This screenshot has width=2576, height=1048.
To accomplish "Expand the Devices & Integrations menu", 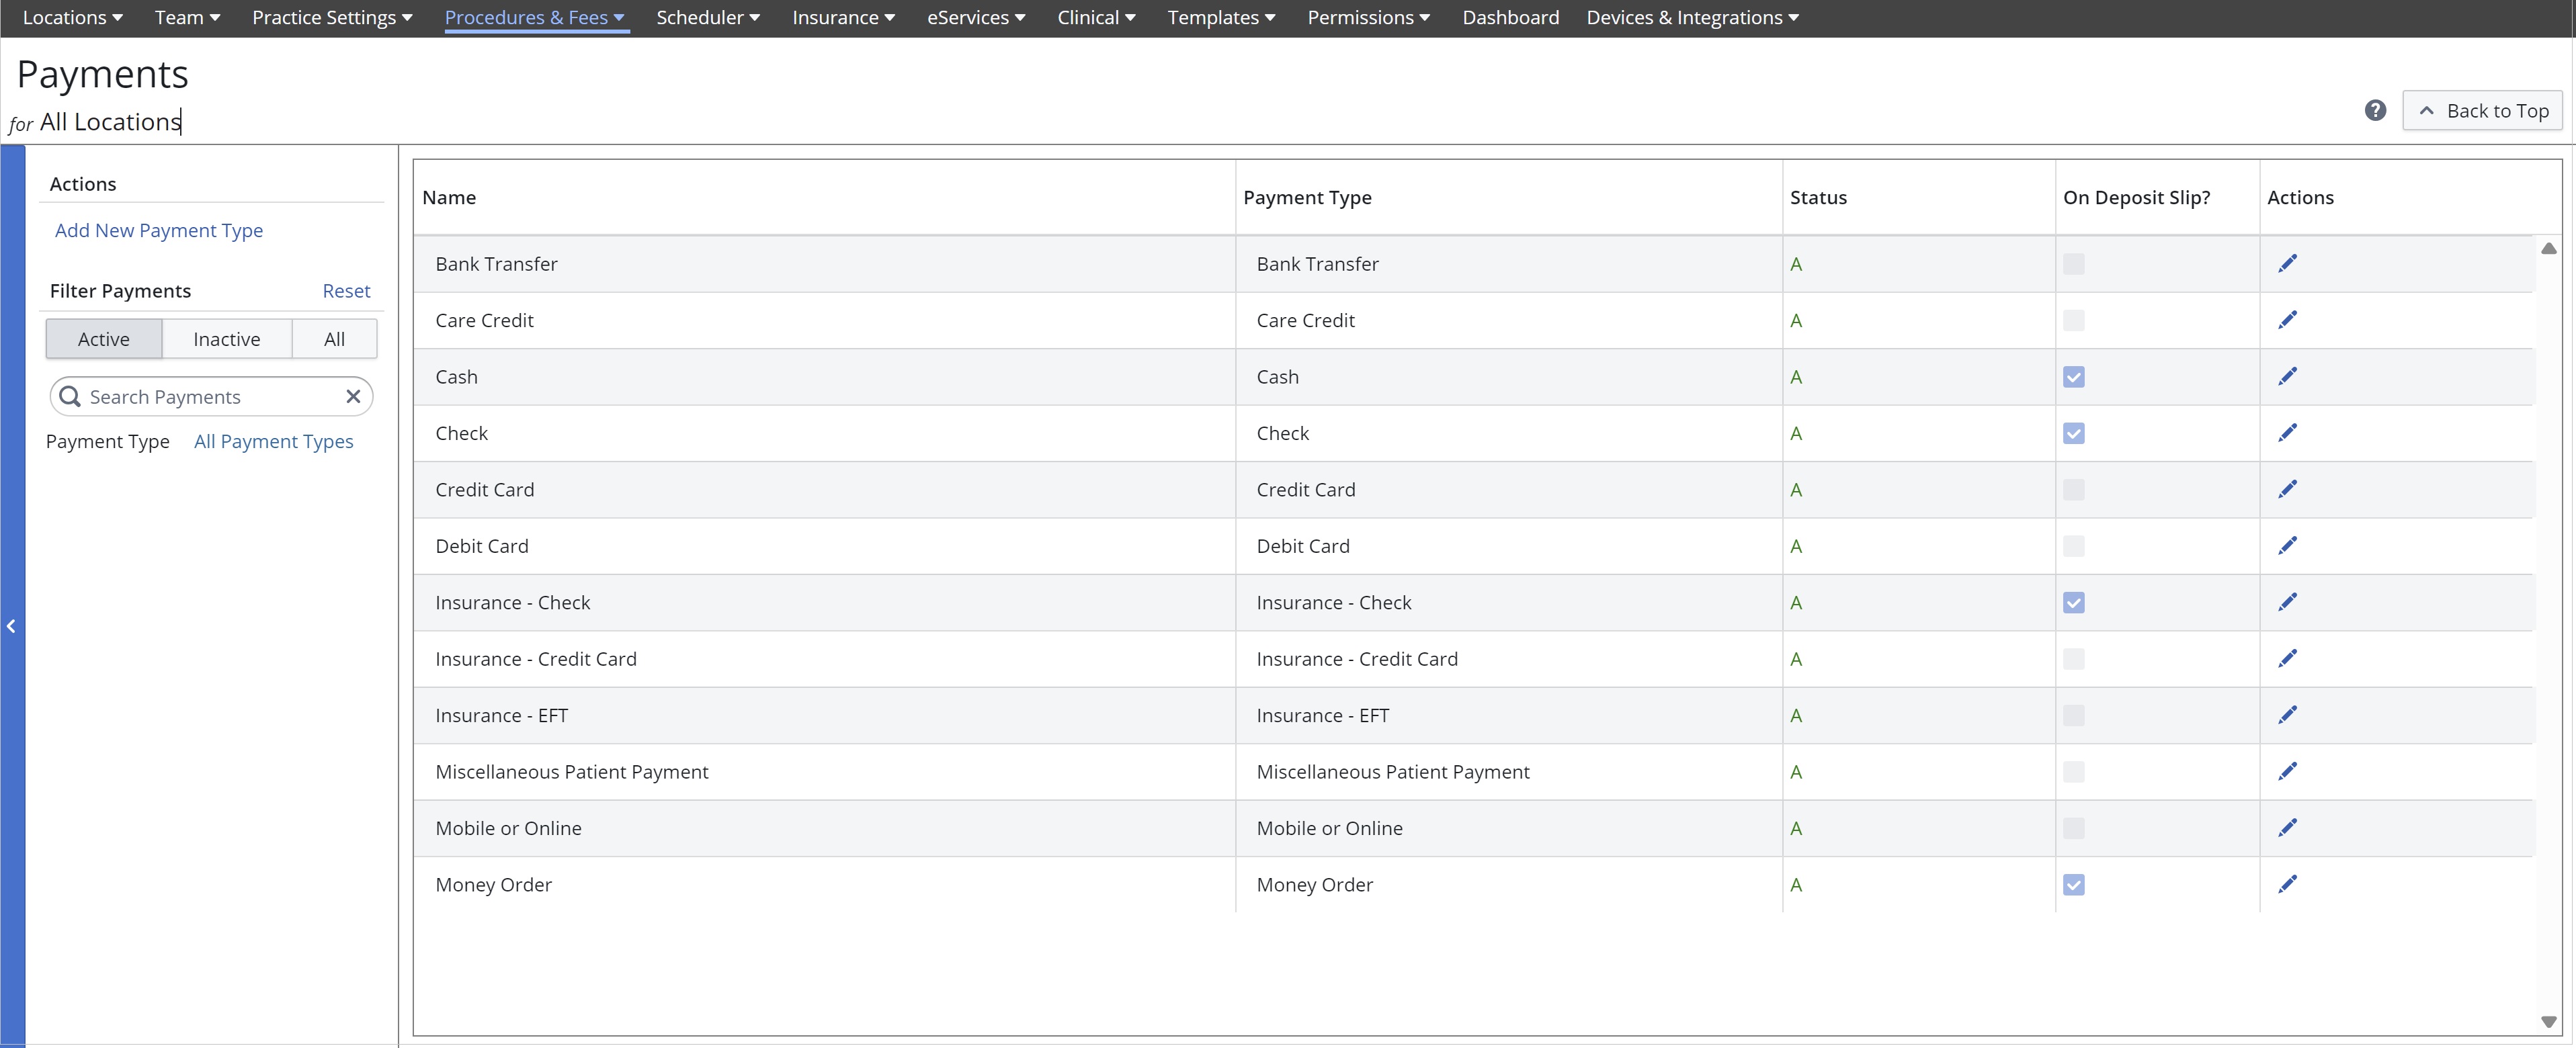I will point(1692,18).
